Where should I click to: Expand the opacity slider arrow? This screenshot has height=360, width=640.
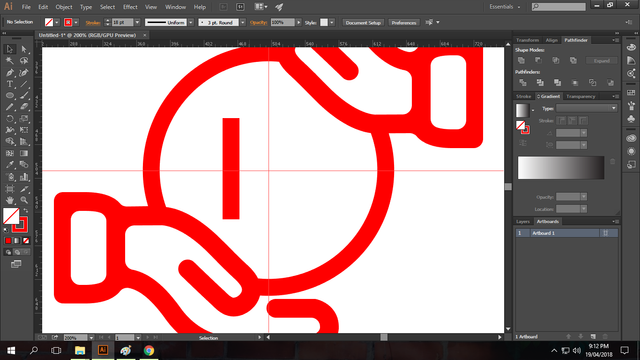[x=299, y=22]
